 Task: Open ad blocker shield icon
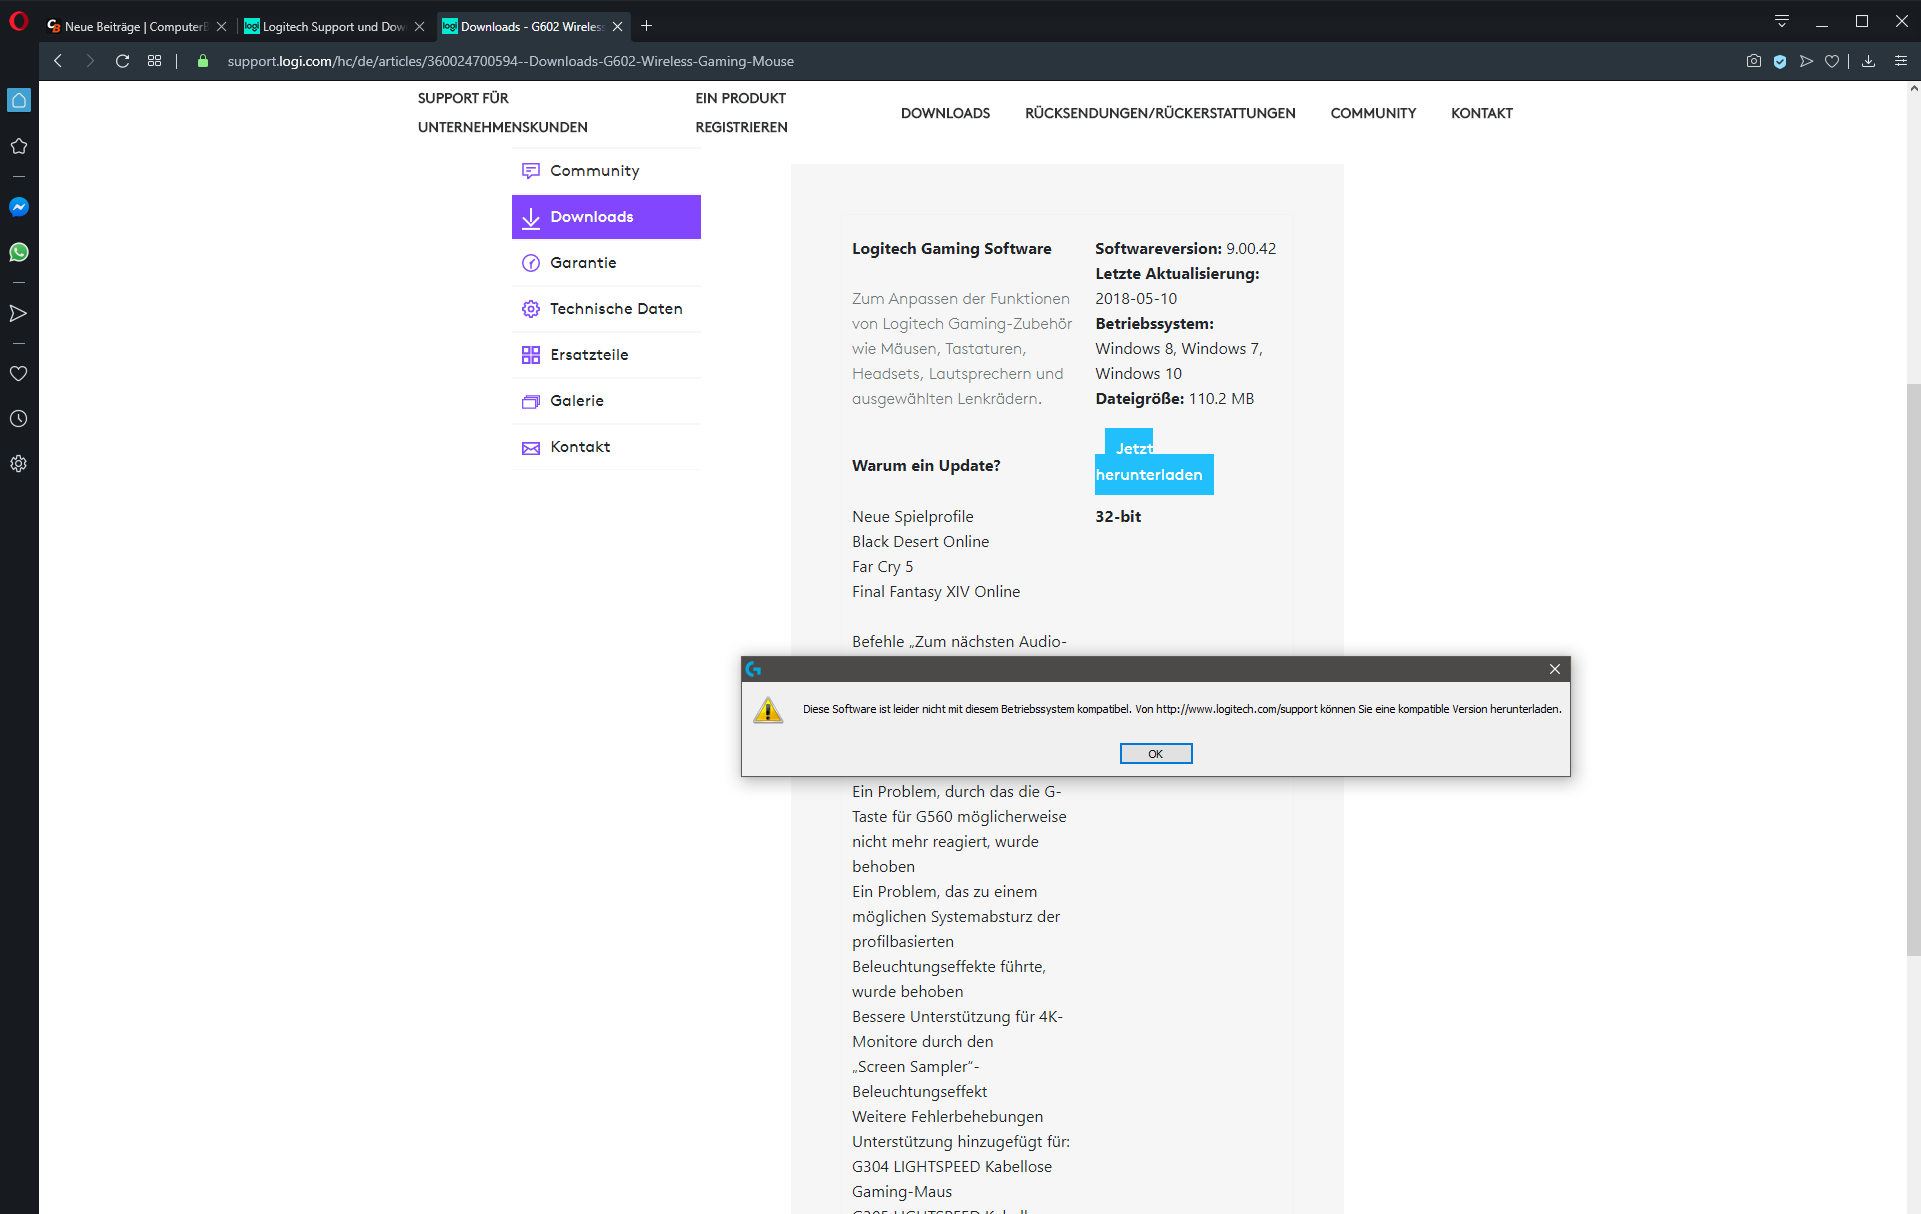point(1780,61)
